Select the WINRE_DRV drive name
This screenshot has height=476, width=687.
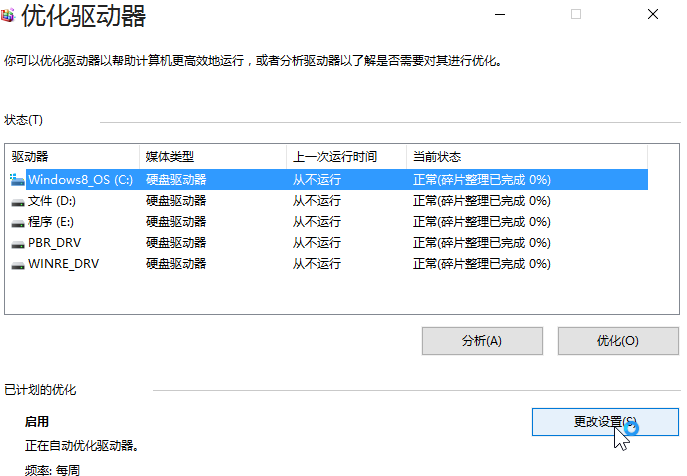(x=64, y=264)
